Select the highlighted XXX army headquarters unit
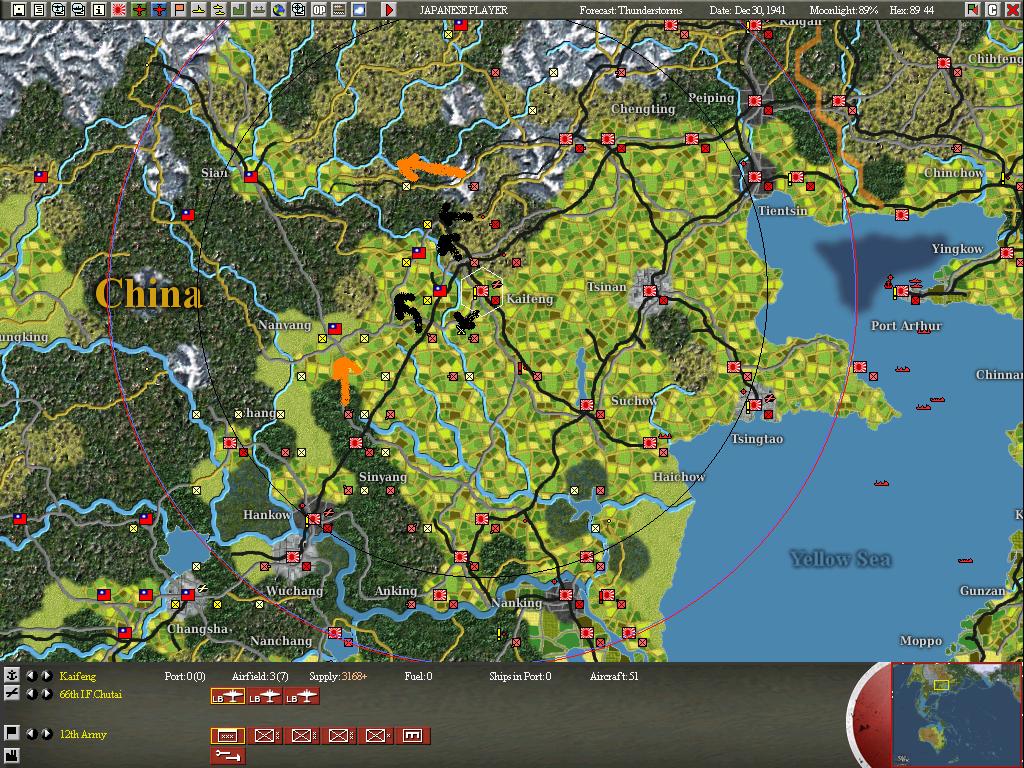This screenshot has width=1024, height=768. click(x=227, y=735)
